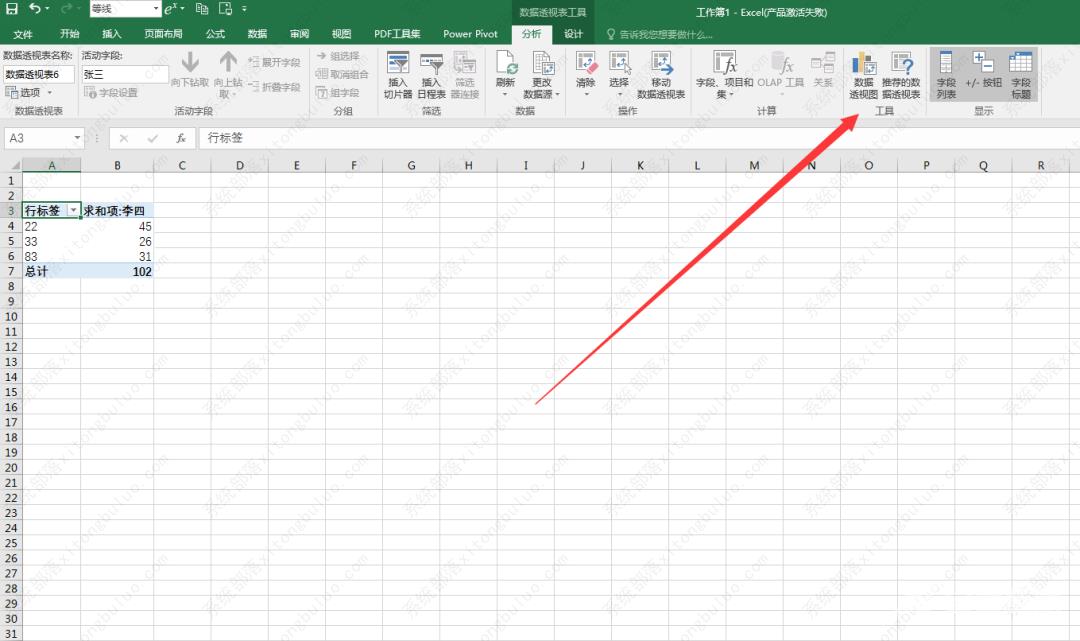Open the 文件 menu
Viewport: 1080px width, 641px height.
(23, 34)
